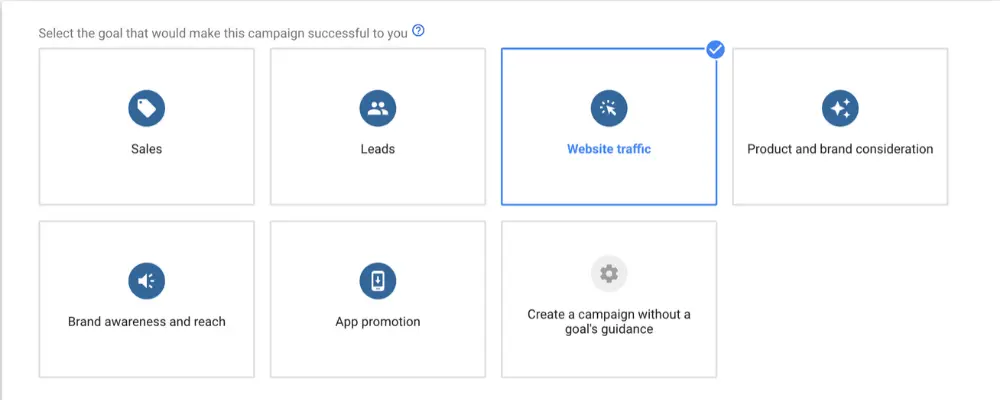Open the help question mark icon

point(418,31)
